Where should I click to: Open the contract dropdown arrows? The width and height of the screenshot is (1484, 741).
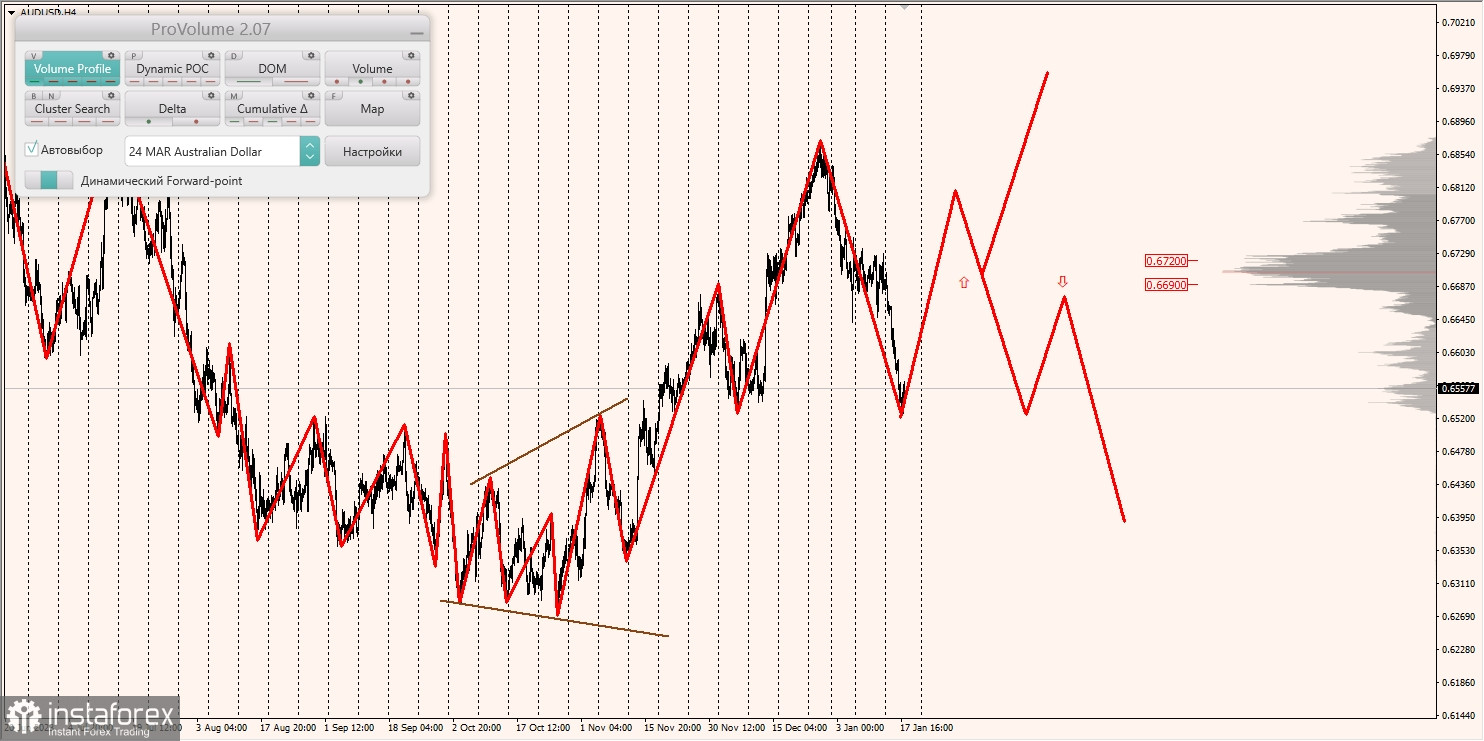click(309, 151)
